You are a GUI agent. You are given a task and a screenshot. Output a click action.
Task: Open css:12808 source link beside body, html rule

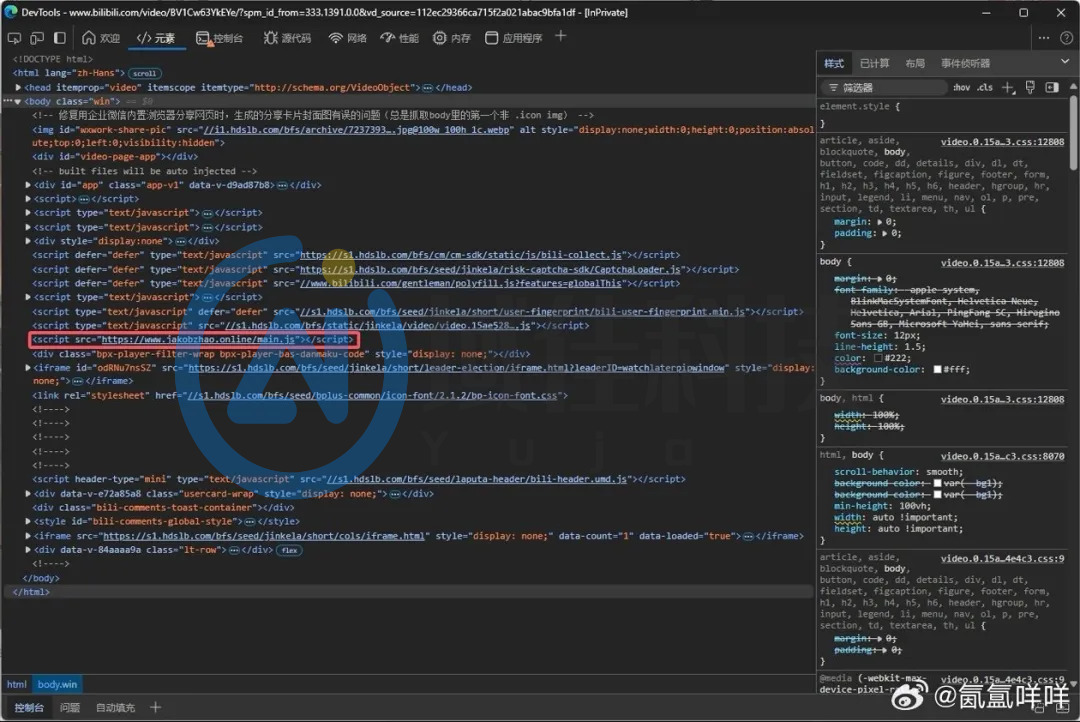point(1002,399)
